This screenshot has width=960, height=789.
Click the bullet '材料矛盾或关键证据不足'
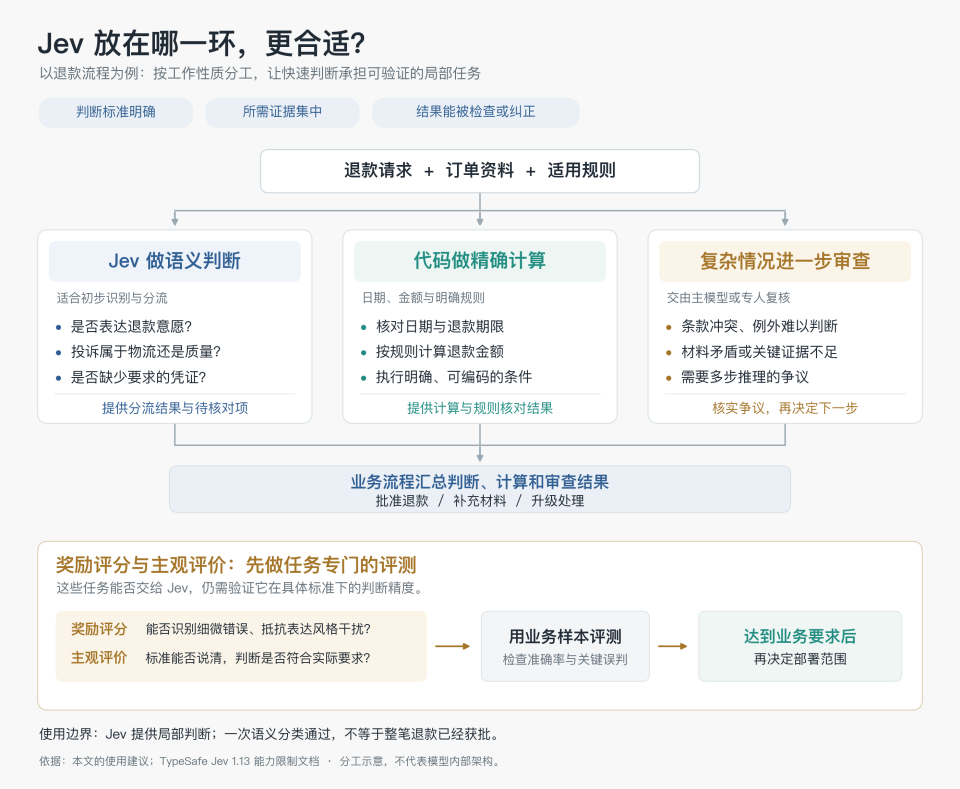coord(759,351)
